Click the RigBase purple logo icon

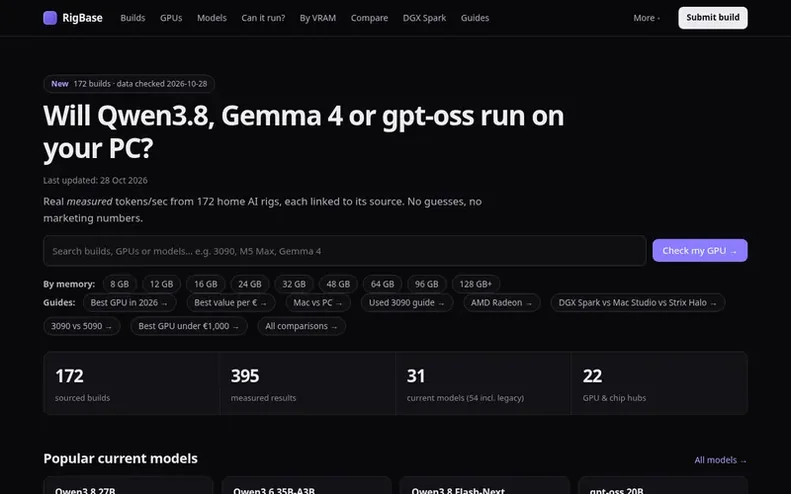[x=50, y=18]
